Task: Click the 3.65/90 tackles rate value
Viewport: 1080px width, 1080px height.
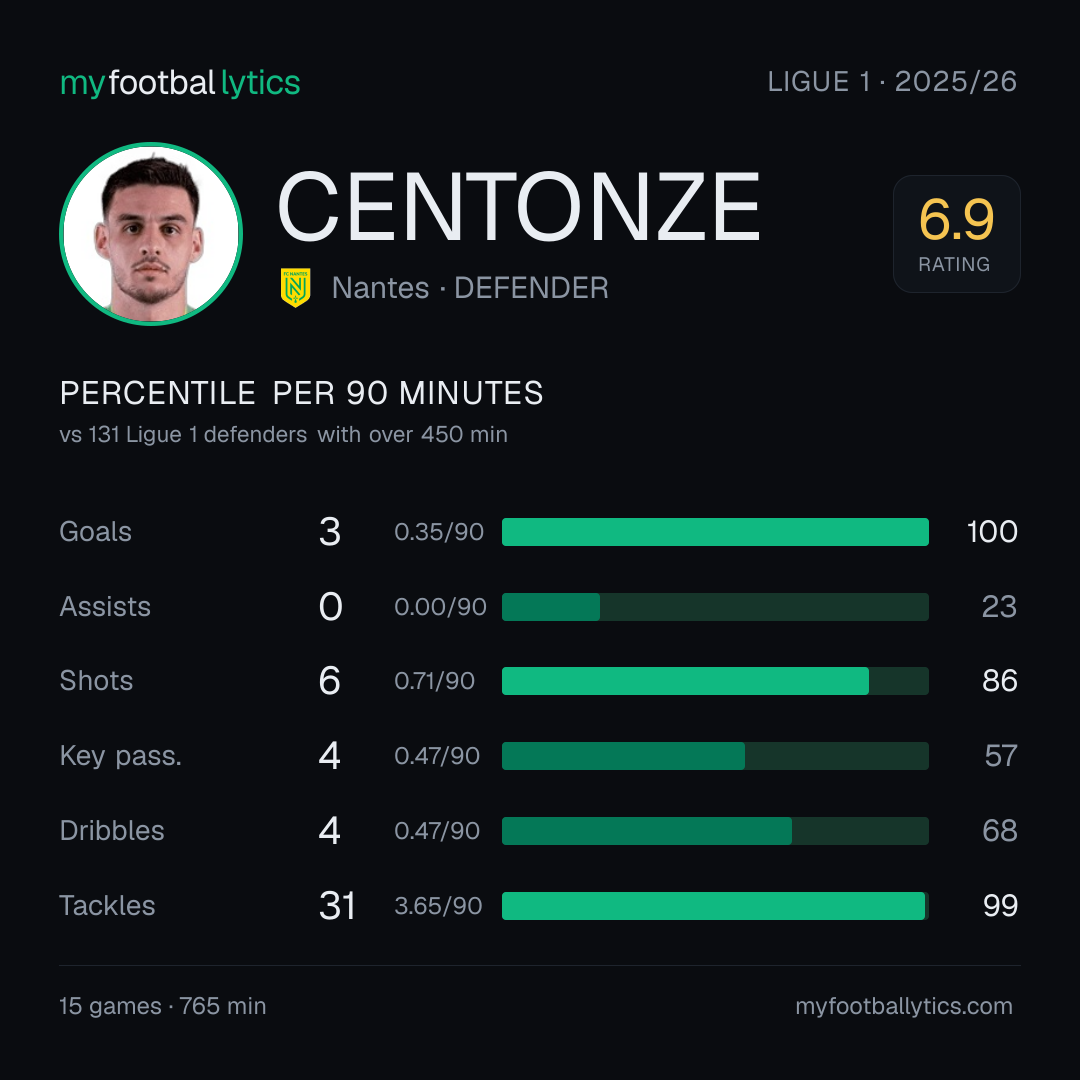Action: tap(438, 906)
